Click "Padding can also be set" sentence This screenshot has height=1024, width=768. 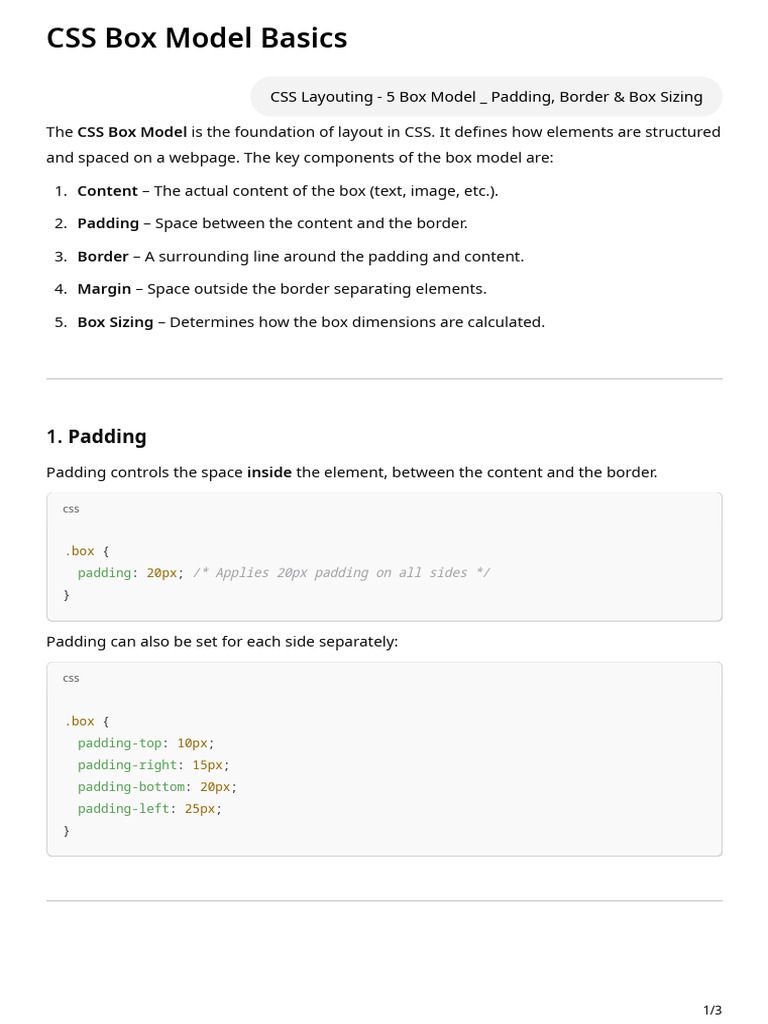(x=222, y=641)
